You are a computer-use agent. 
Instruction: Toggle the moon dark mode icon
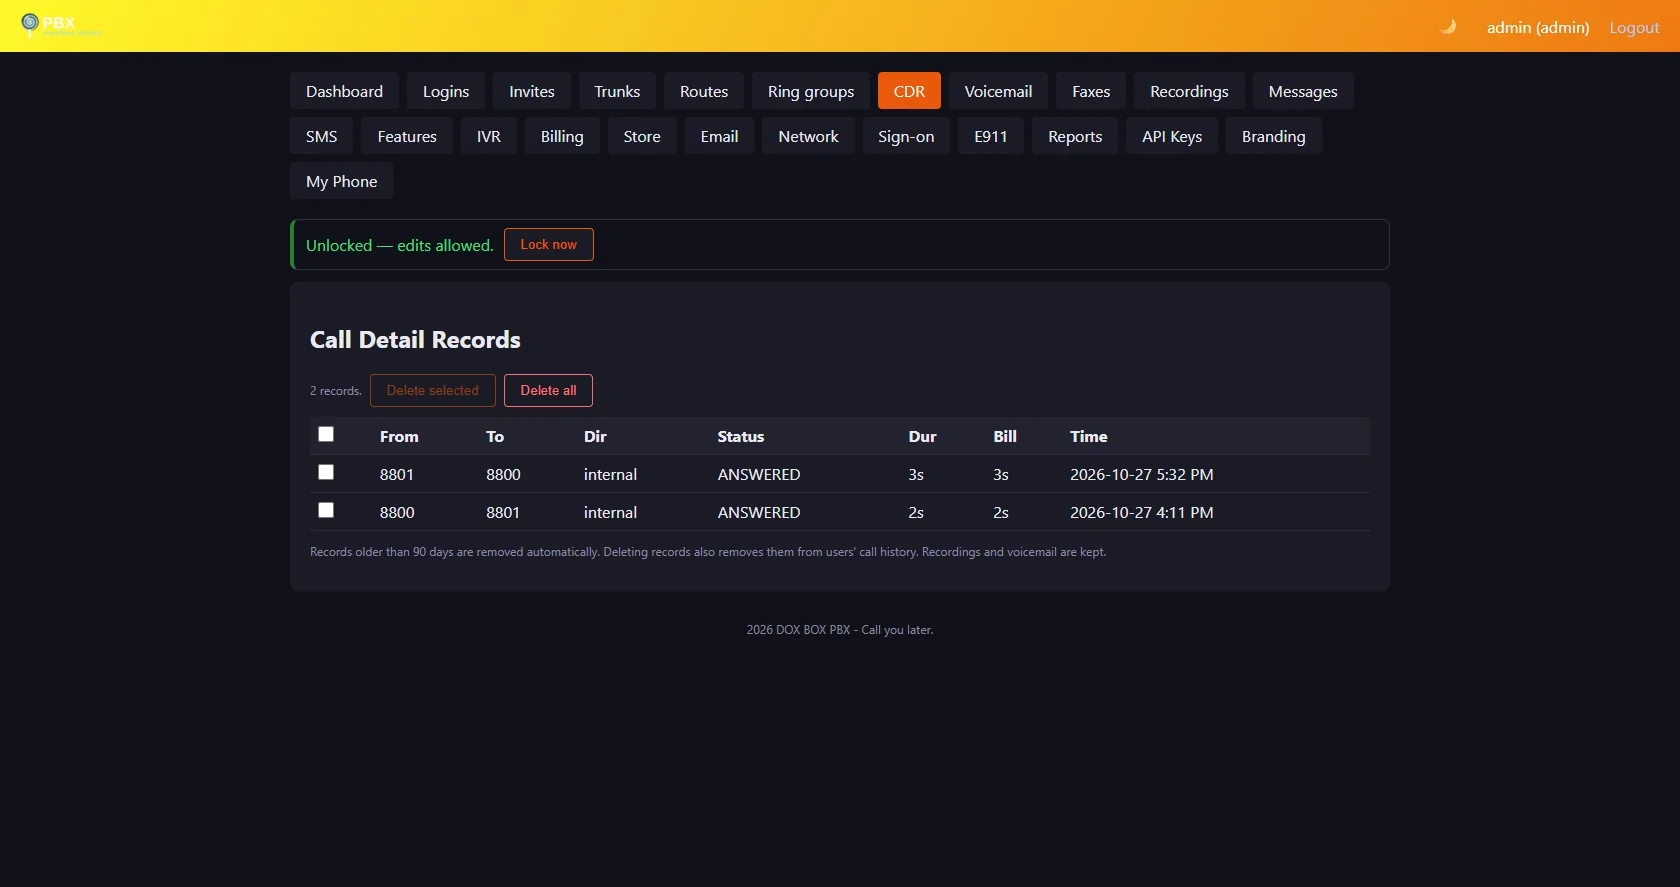(x=1447, y=27)
